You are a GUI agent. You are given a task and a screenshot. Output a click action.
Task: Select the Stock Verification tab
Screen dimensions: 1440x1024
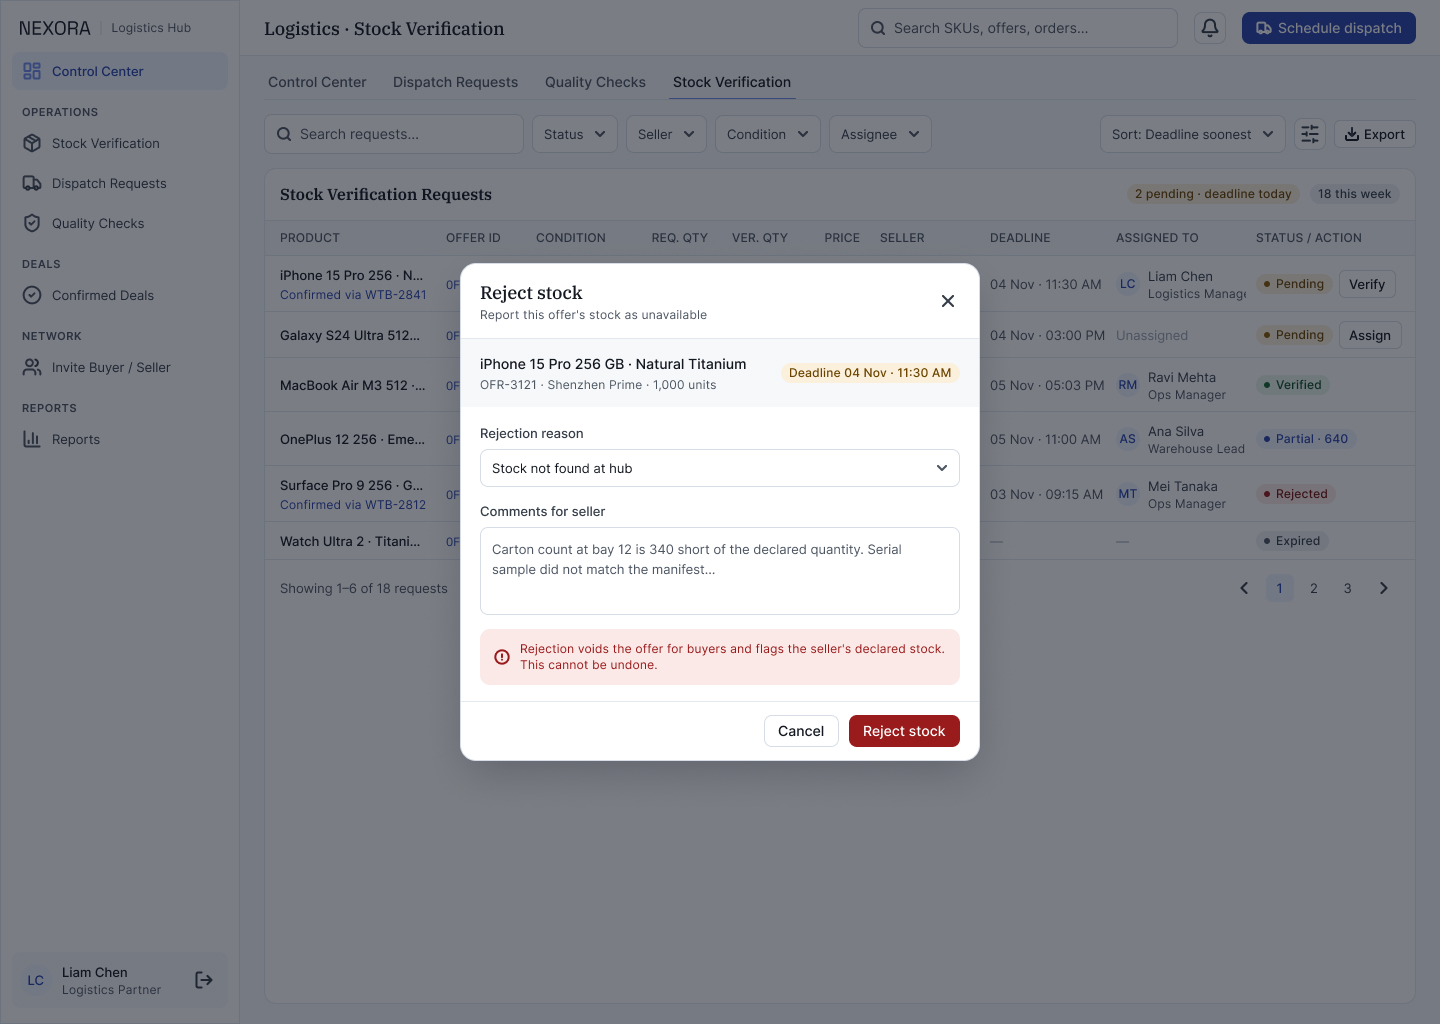tap(732, 82)
